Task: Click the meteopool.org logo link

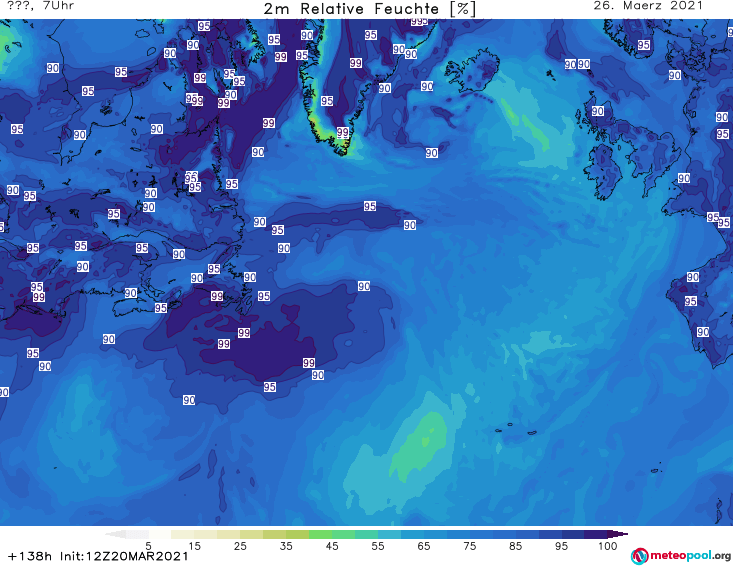Action: [681, 556]
